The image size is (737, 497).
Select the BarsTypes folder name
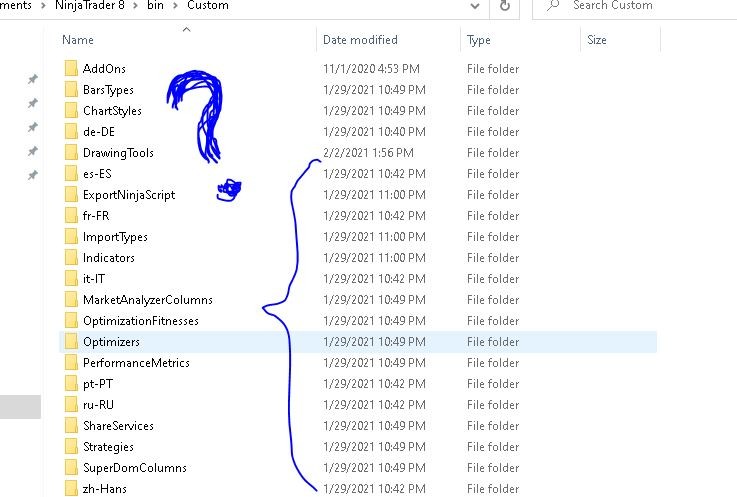[x=108, y=90]
